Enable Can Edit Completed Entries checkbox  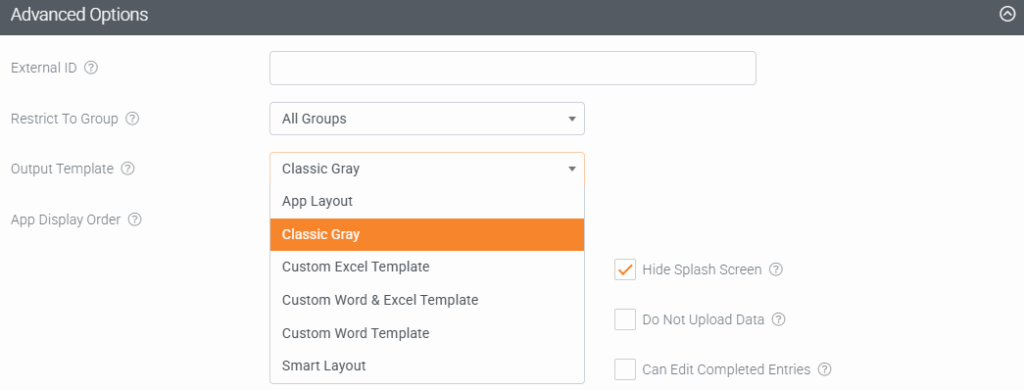pos(625,370)
